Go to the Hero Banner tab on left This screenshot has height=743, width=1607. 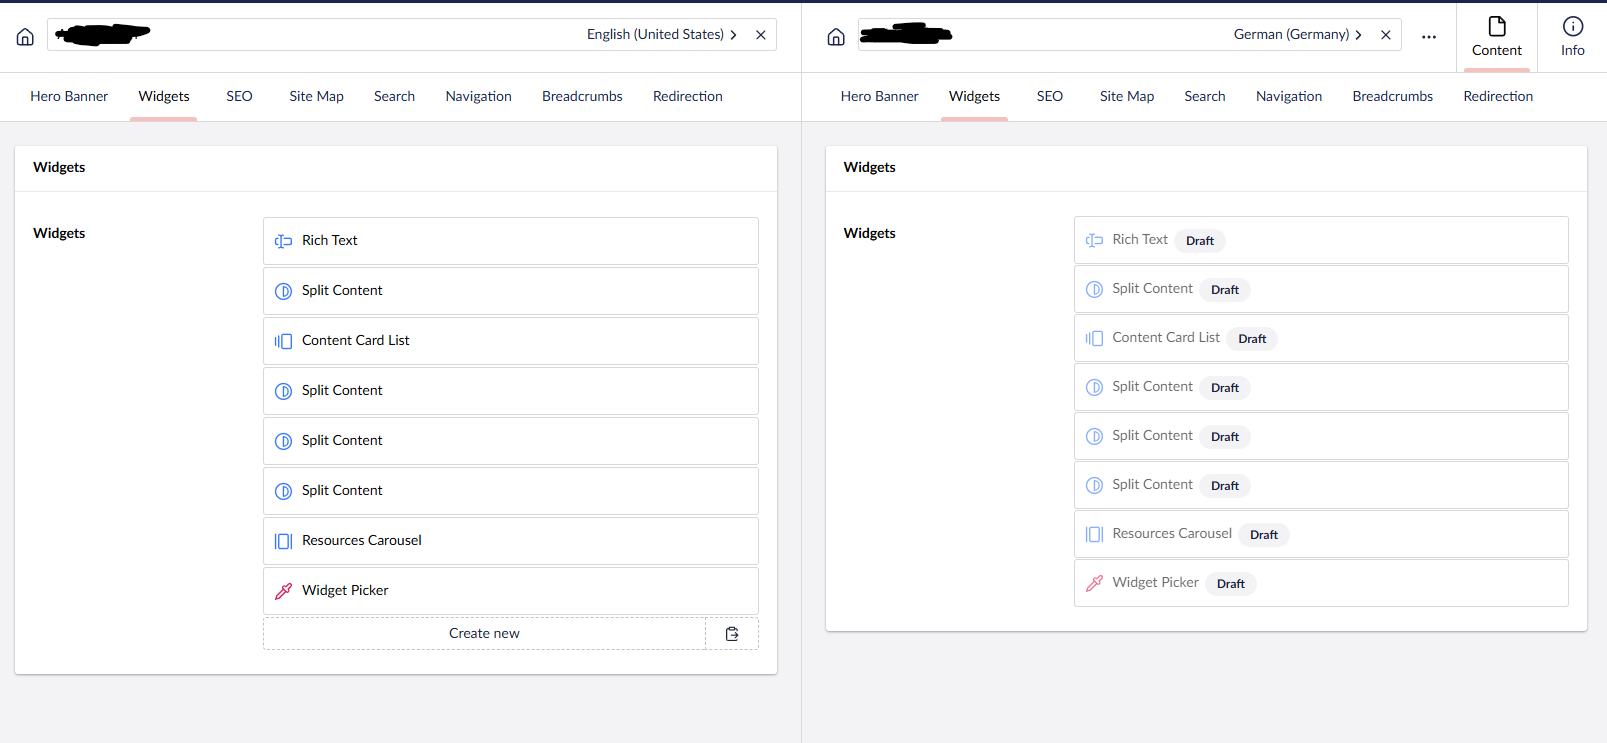(x=69, y=97)
